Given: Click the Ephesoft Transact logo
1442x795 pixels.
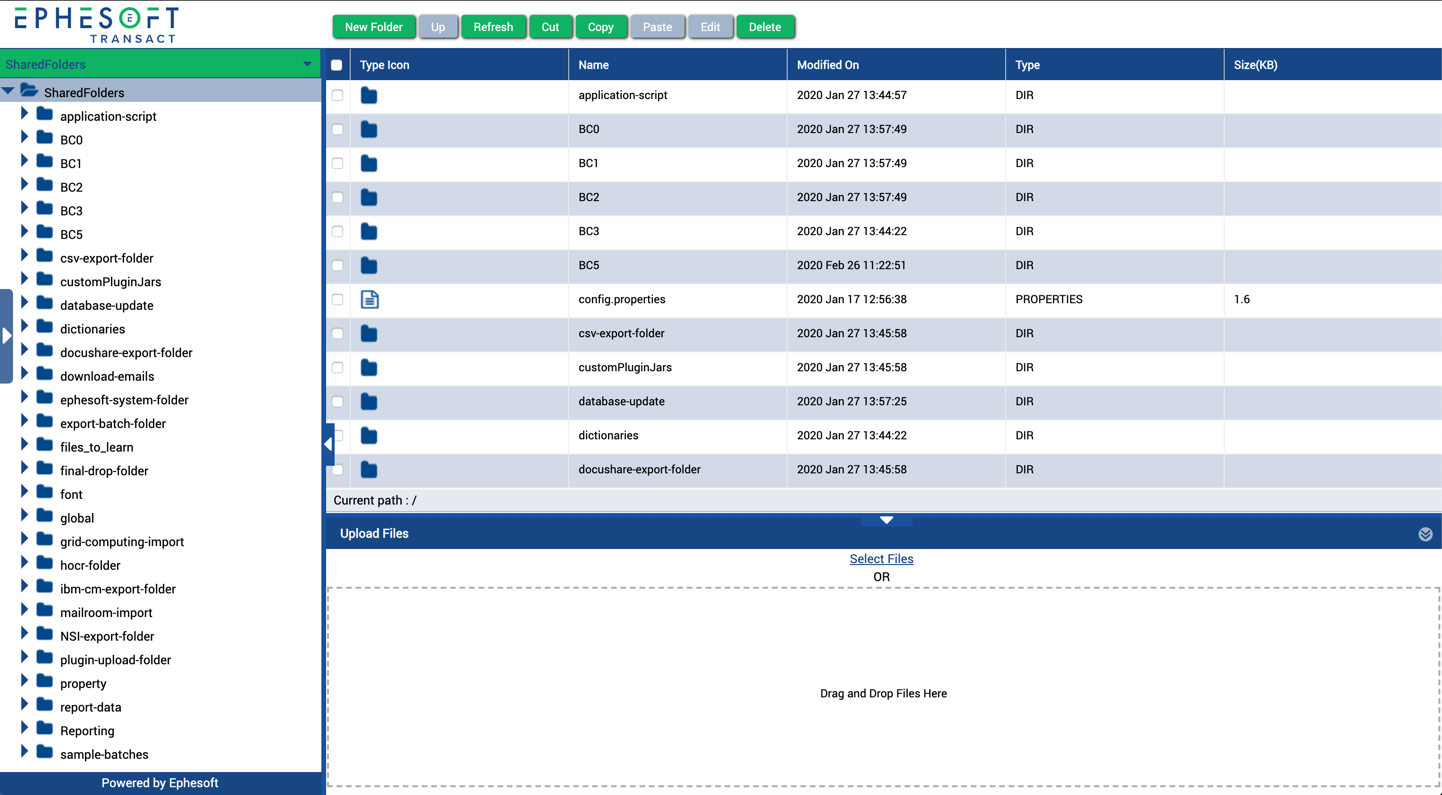Looking at the screenshot, I should click(96, 25).
